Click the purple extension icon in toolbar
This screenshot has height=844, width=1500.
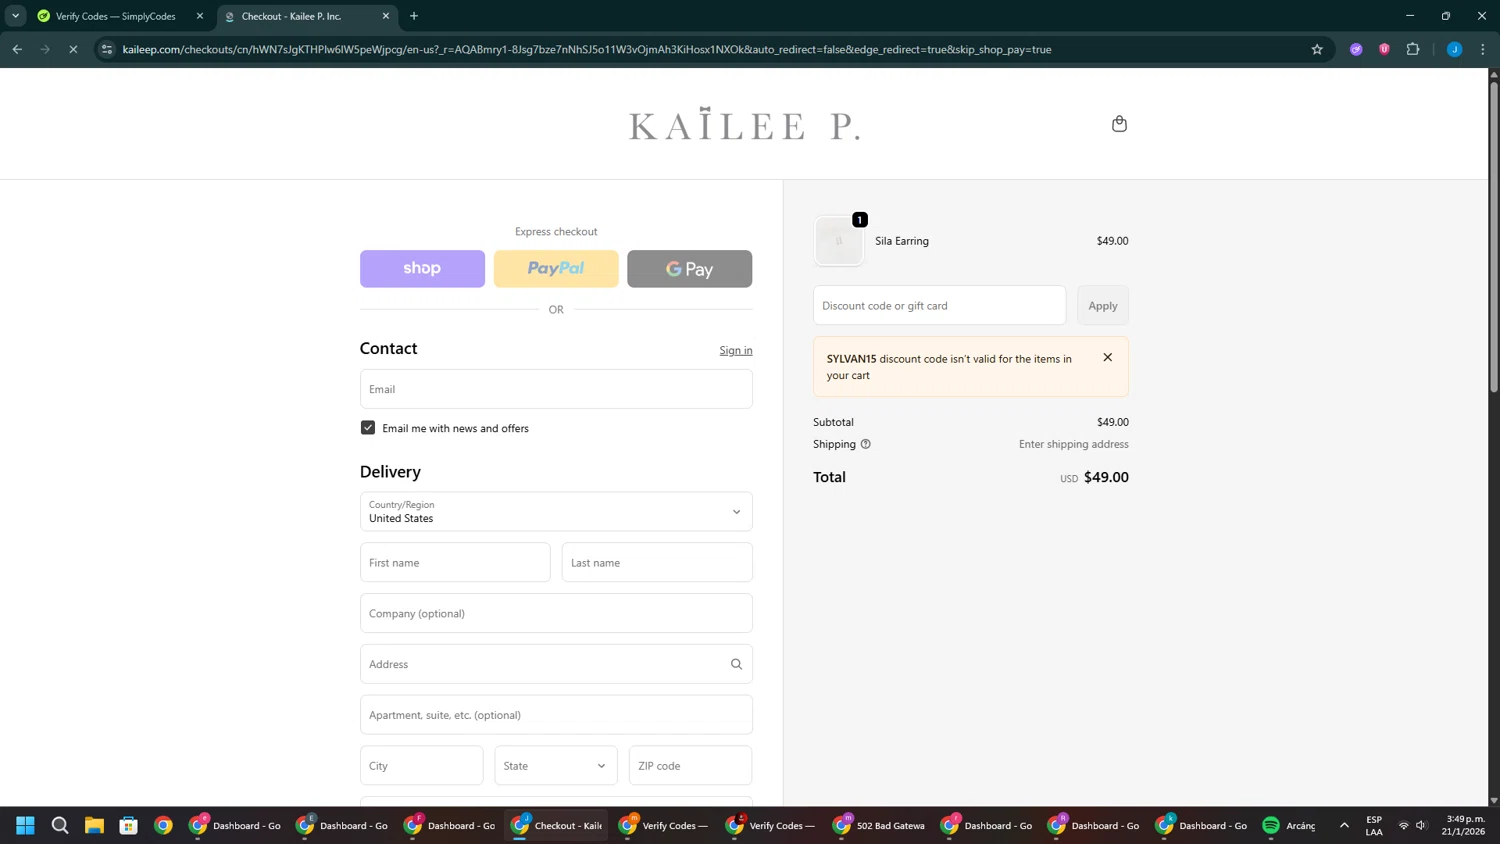[1356, 49]
